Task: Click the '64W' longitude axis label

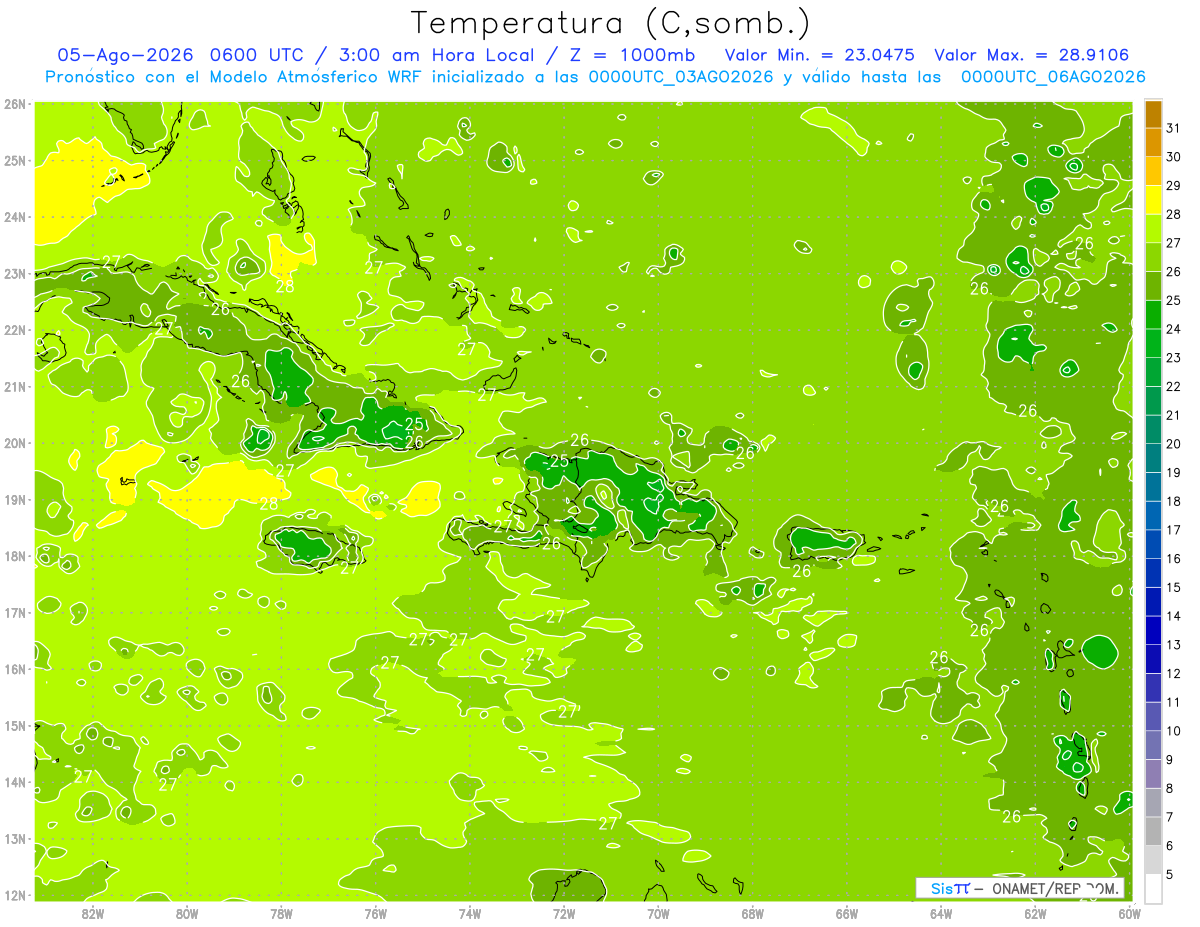Action: coord(941,913)
